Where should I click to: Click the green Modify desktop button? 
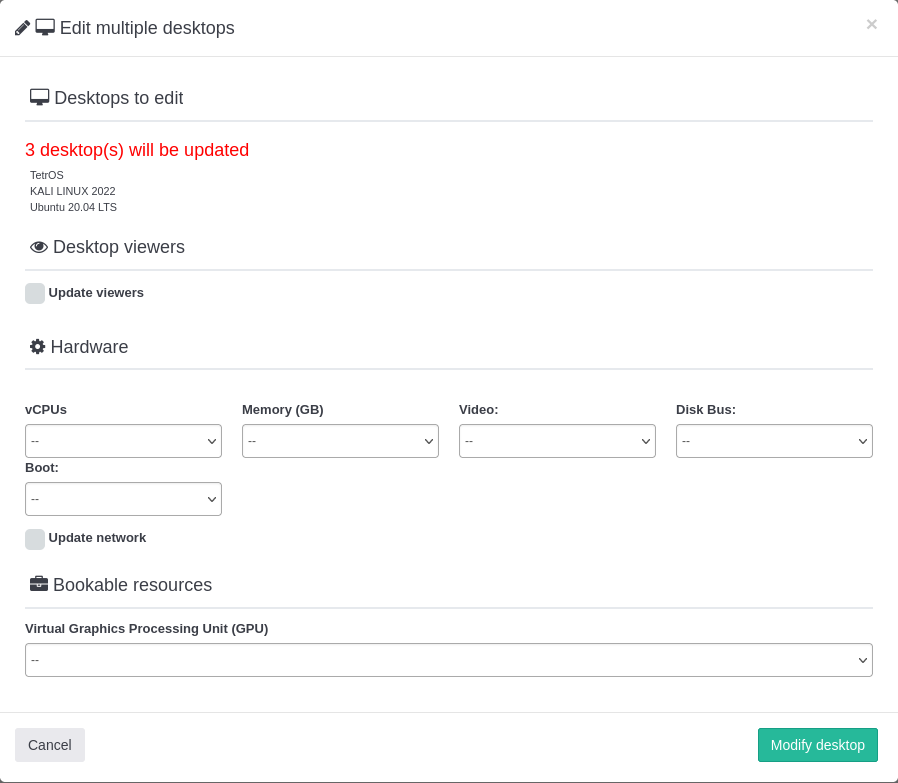point(817,745)
